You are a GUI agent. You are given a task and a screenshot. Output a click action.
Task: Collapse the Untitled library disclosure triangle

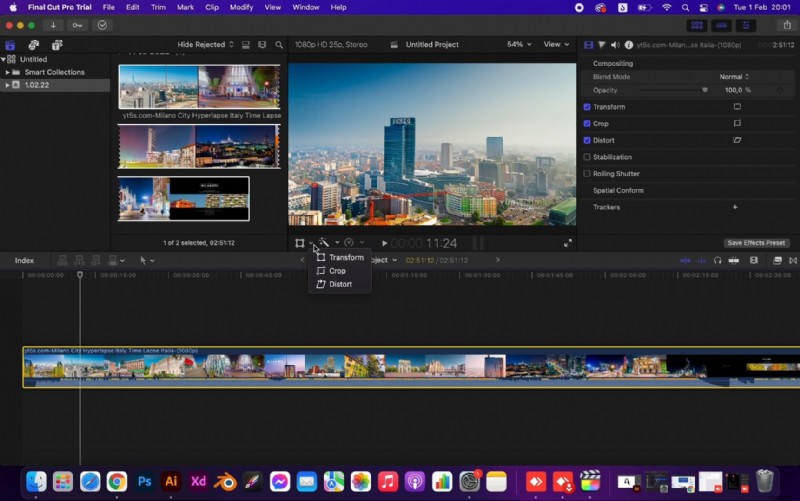[x=4, y=59]
